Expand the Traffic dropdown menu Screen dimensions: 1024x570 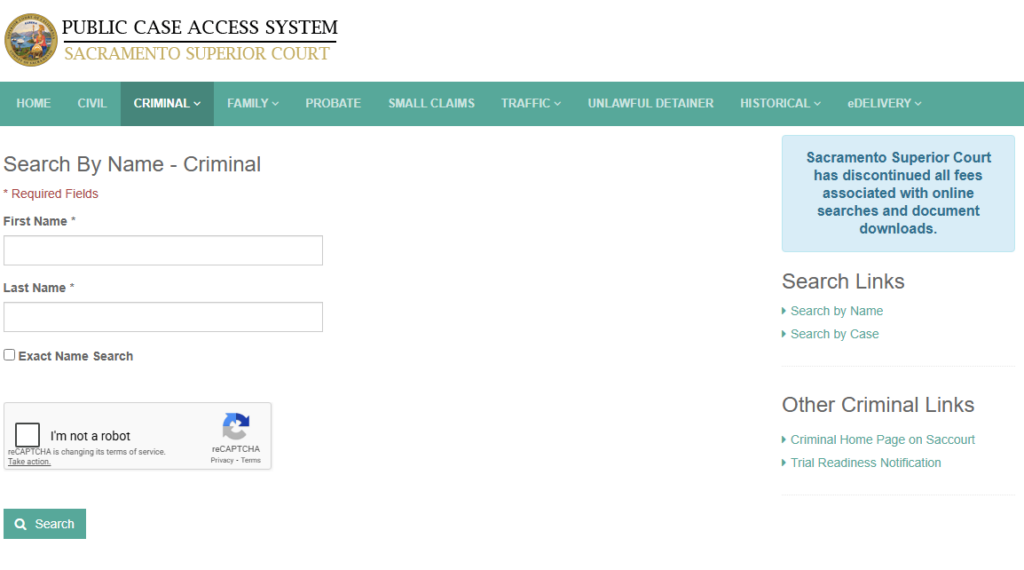[530, 103]
